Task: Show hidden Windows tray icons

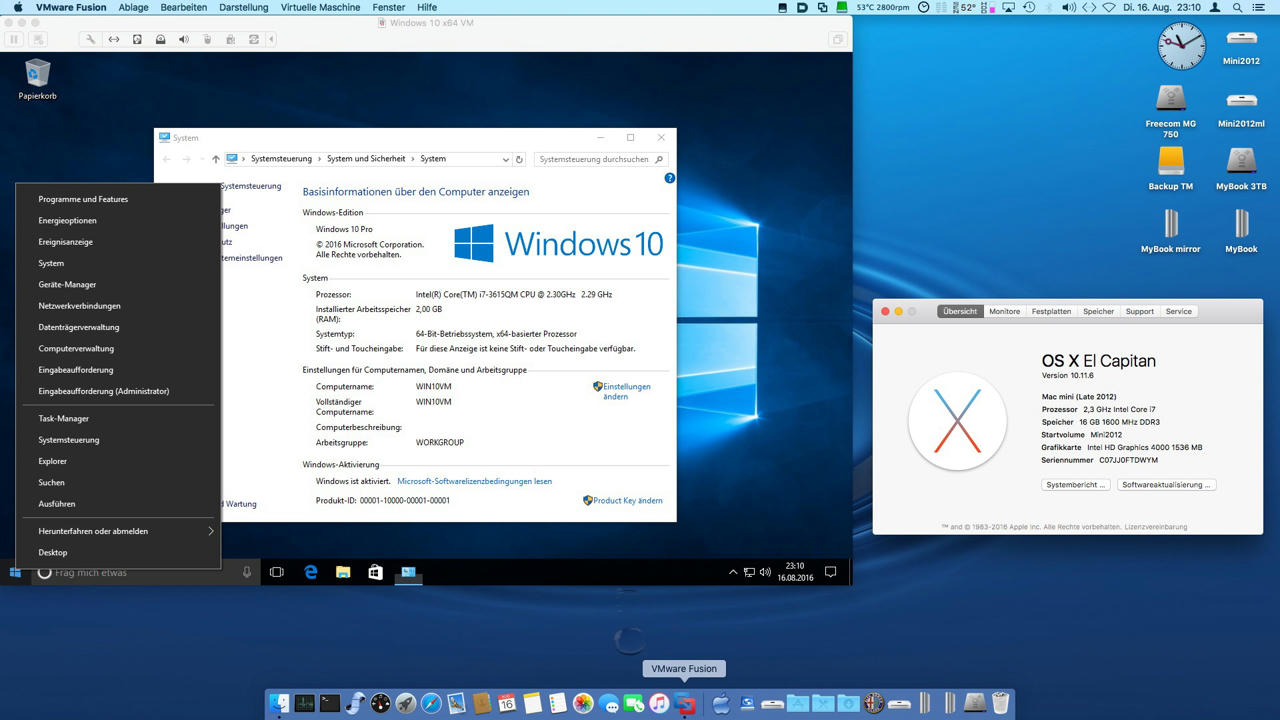Action: [733, 572]
